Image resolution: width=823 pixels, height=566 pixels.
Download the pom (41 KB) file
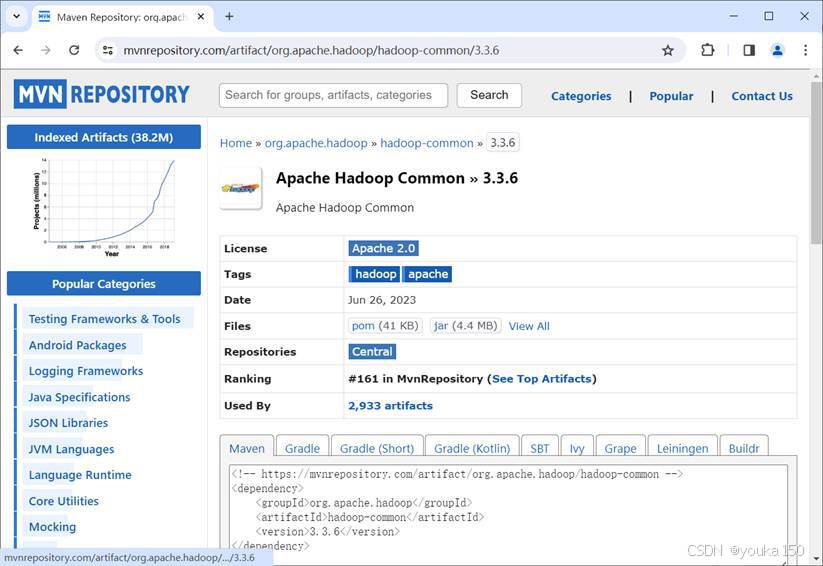(385, 326)
